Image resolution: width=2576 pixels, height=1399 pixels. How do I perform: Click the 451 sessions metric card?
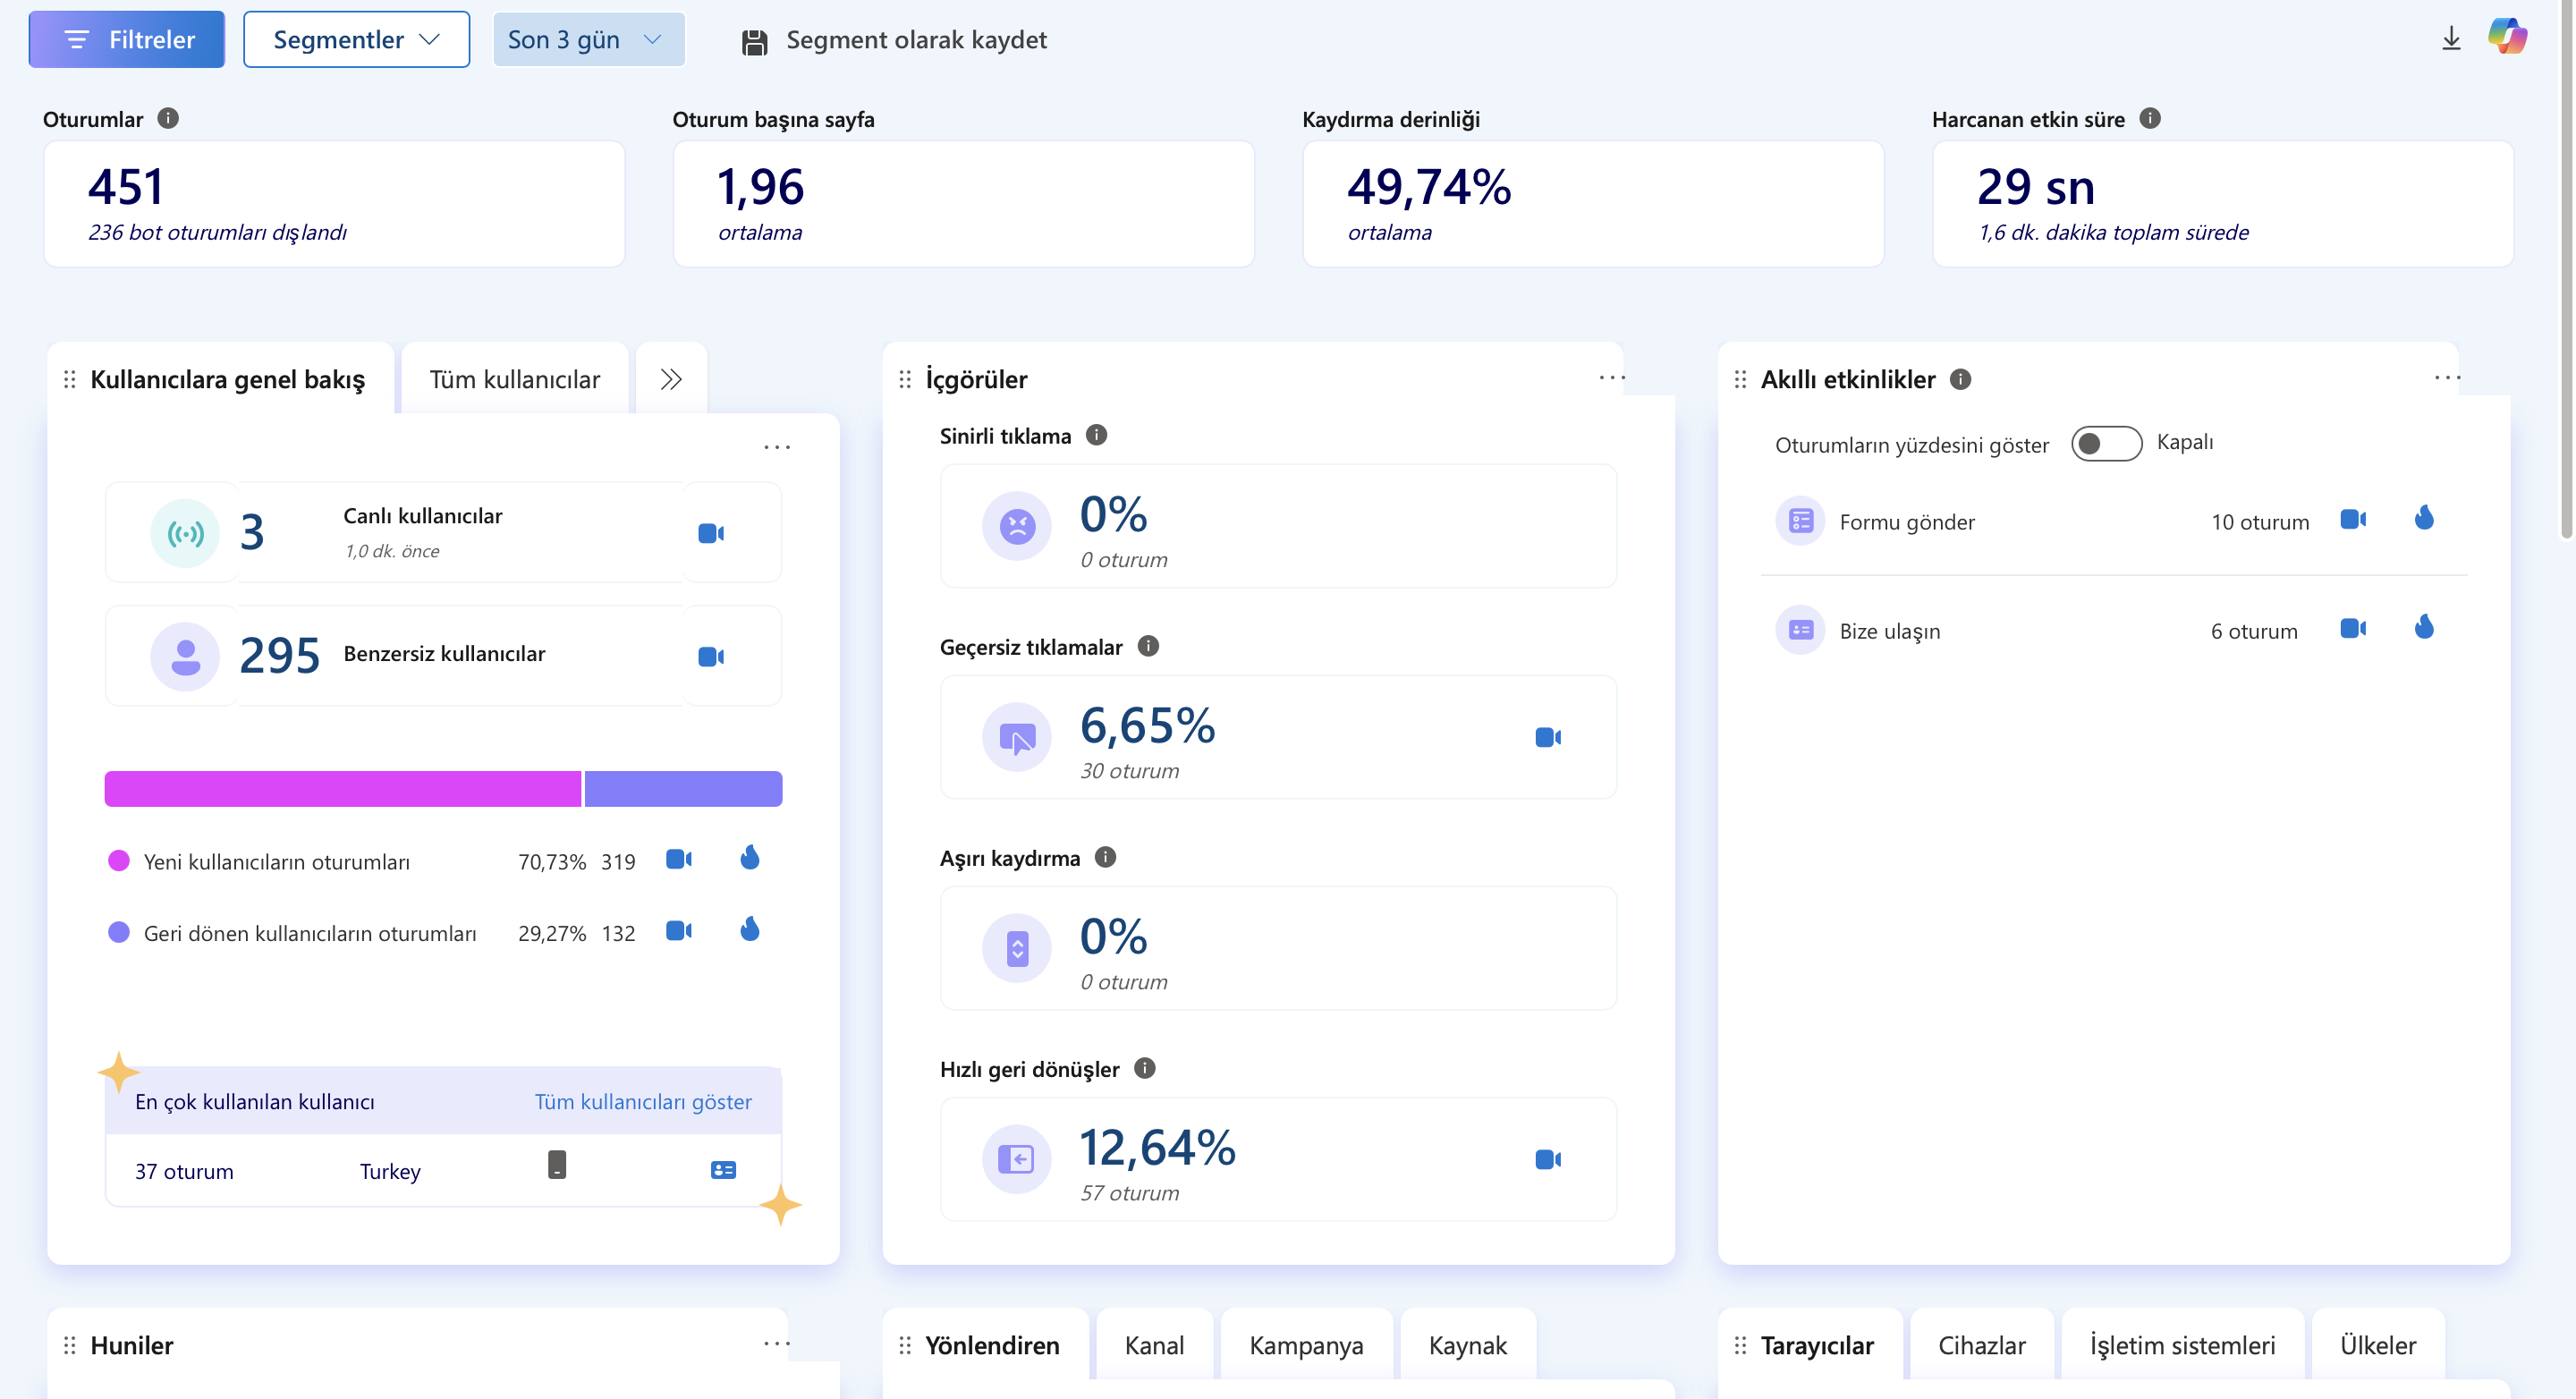coord(334,204)
